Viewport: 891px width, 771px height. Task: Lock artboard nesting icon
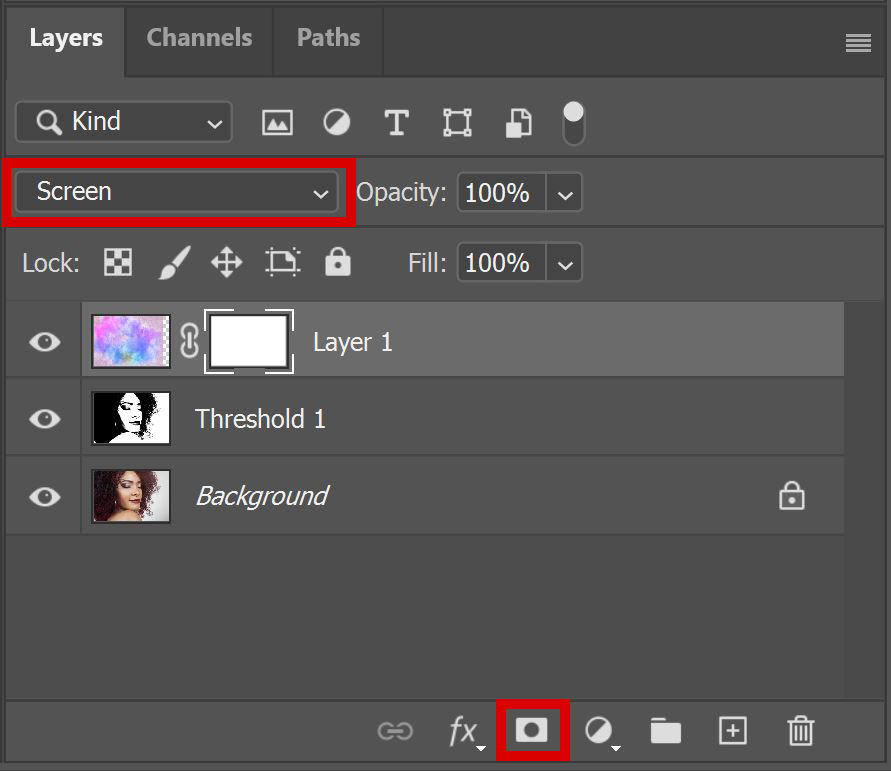[x=283, y=262]
